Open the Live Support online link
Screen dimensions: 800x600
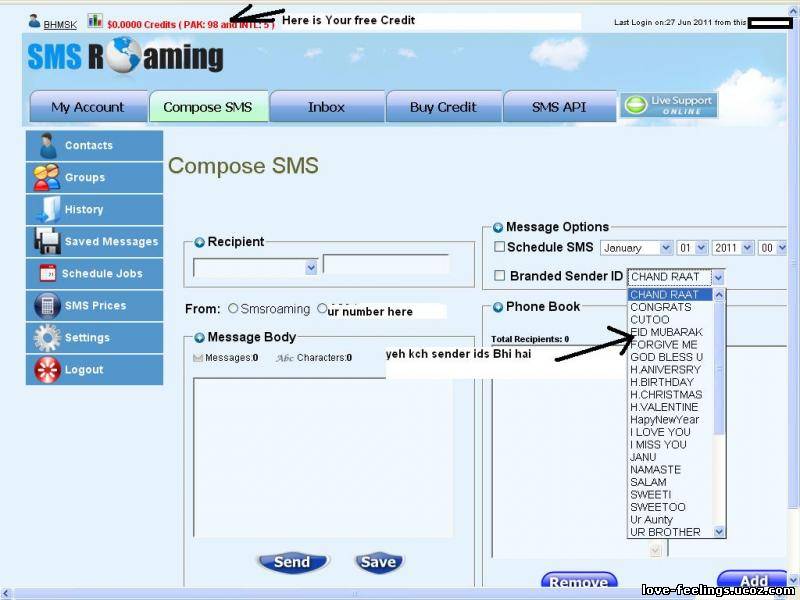[669, 105]
